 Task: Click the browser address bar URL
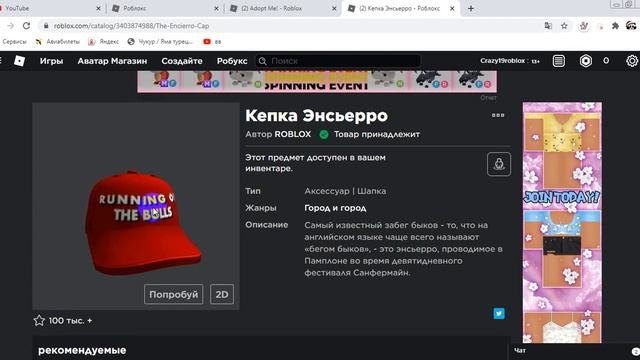click(x=131, y=26)
